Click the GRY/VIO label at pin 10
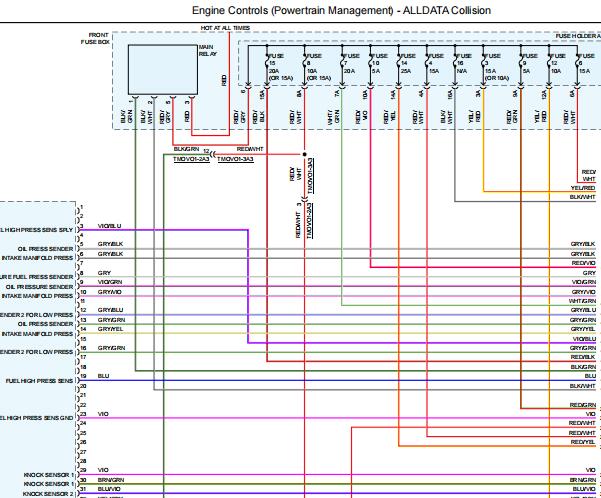 (110, 292)
